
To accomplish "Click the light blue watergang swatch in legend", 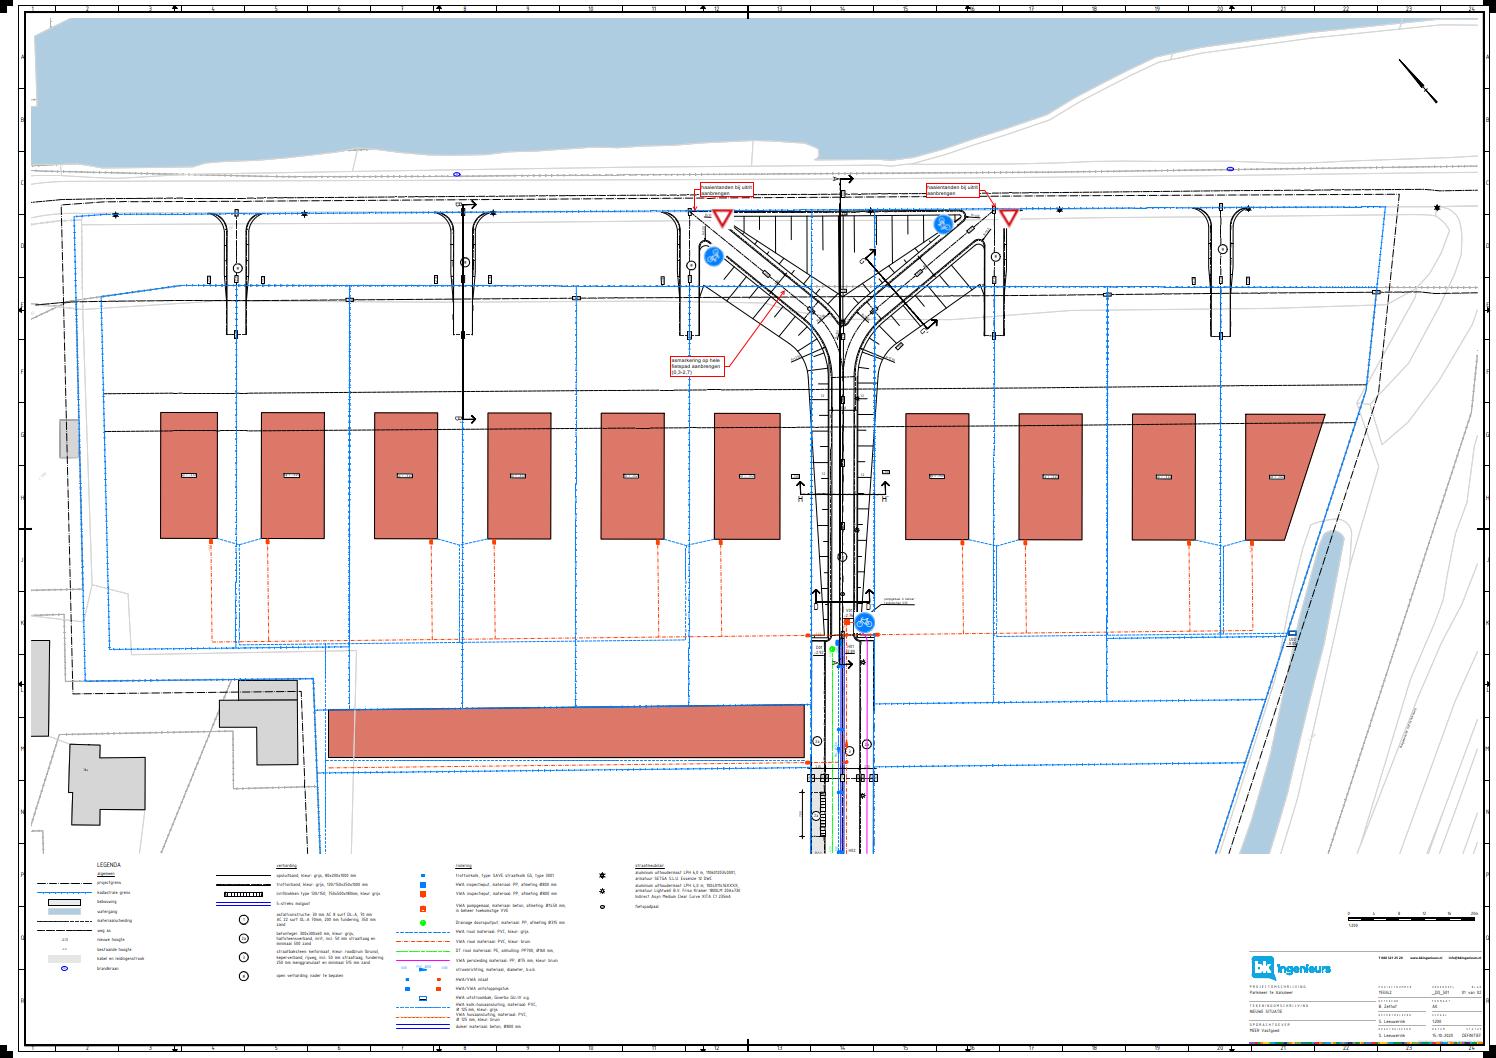I will tap(64, 911).
